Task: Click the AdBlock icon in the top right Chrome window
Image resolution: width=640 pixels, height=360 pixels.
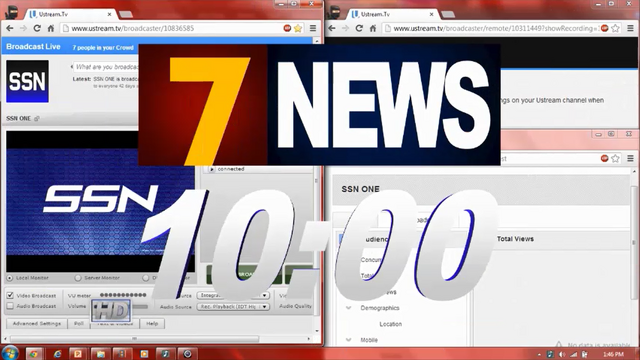Action: pos(604,28)
